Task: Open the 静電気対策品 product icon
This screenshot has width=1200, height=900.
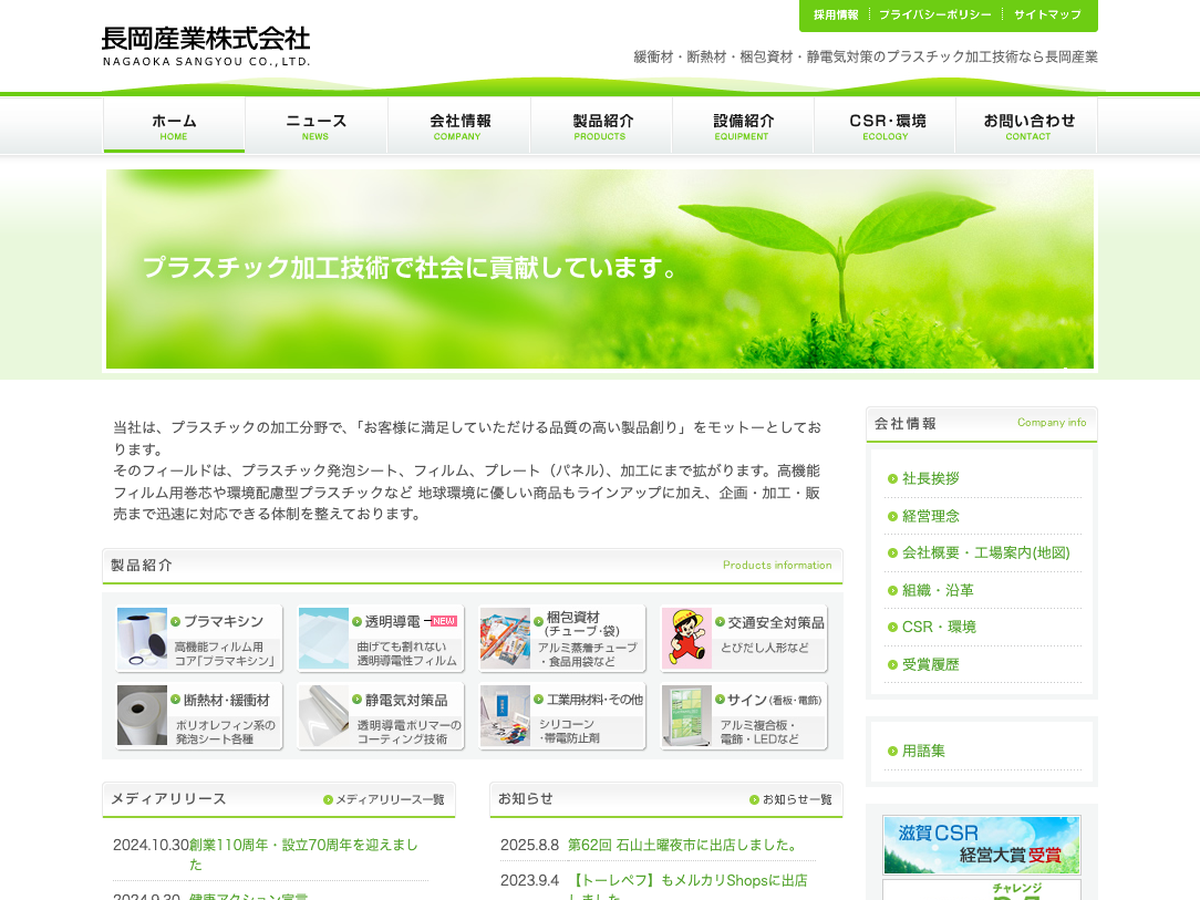Action: pos(324,716)
